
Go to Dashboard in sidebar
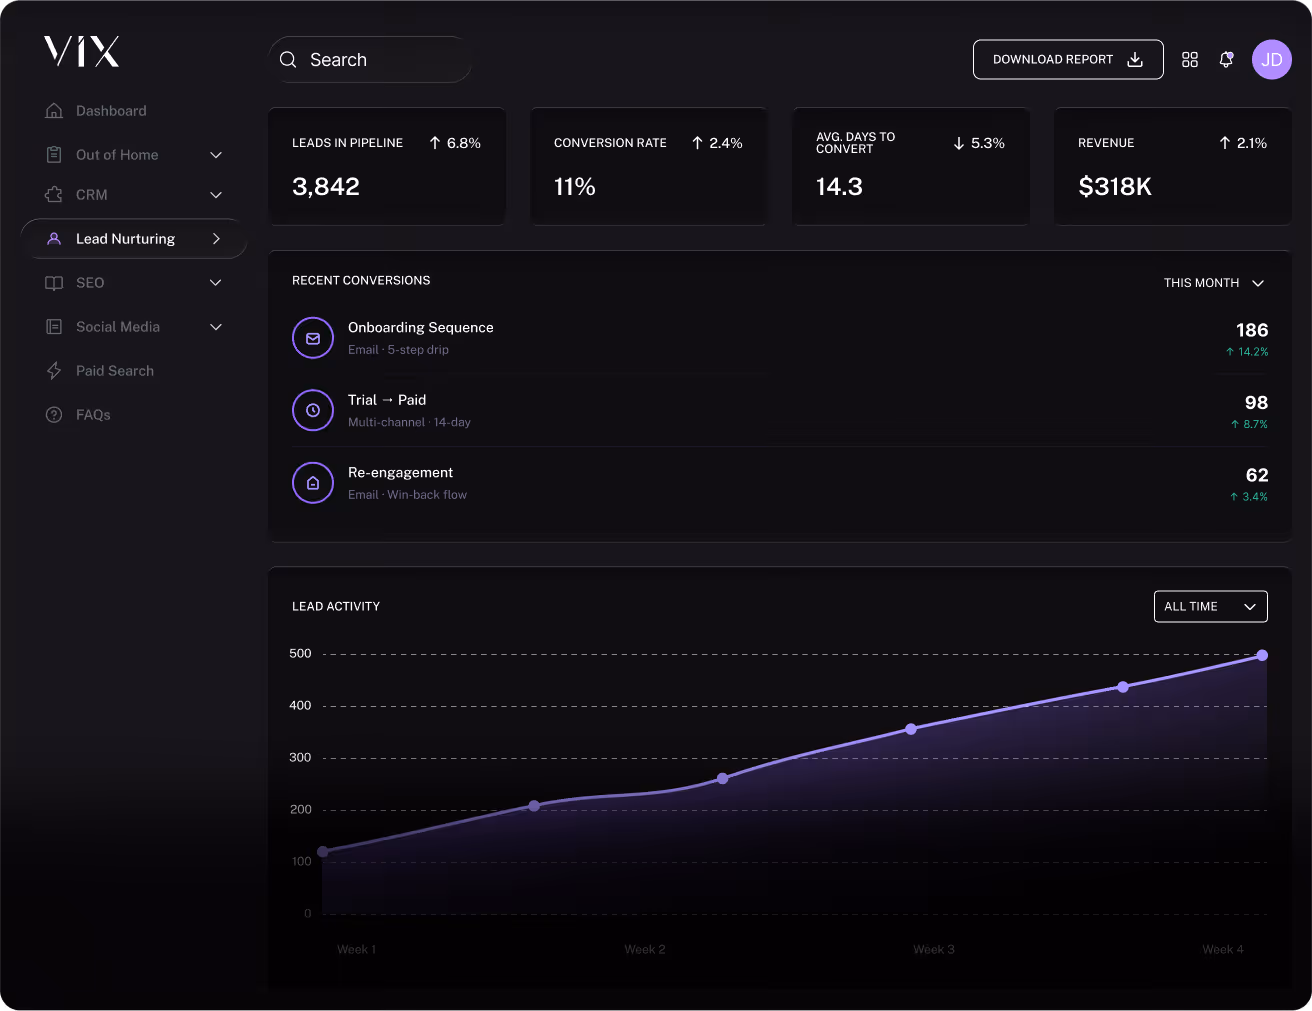[x=111, y=111]
